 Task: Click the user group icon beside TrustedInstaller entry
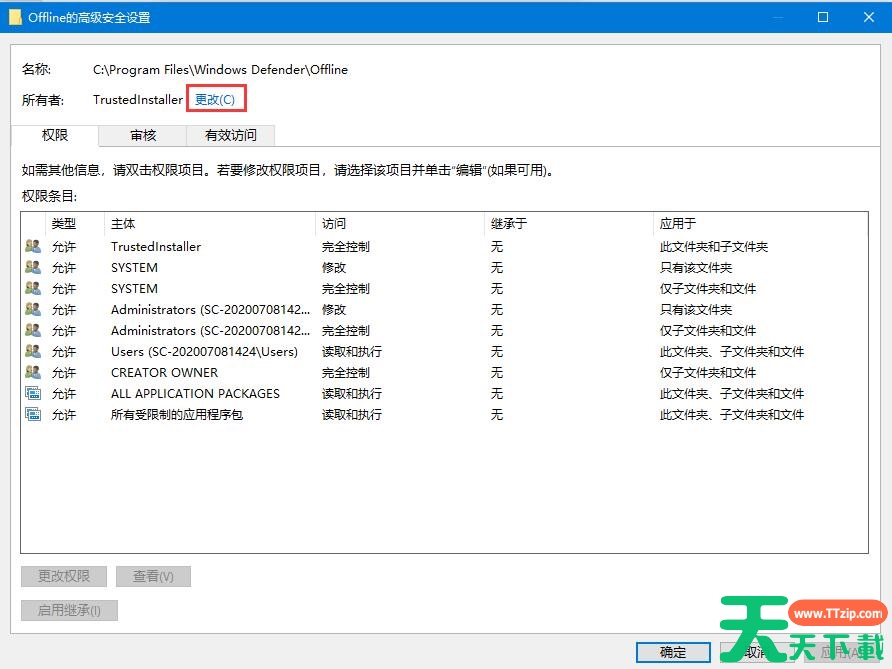click(x=33, y=246)
